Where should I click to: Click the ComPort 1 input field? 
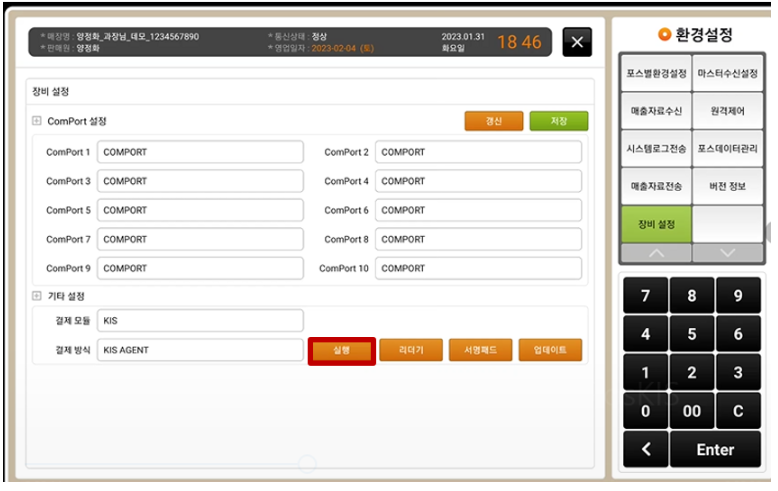click(200, 153)
